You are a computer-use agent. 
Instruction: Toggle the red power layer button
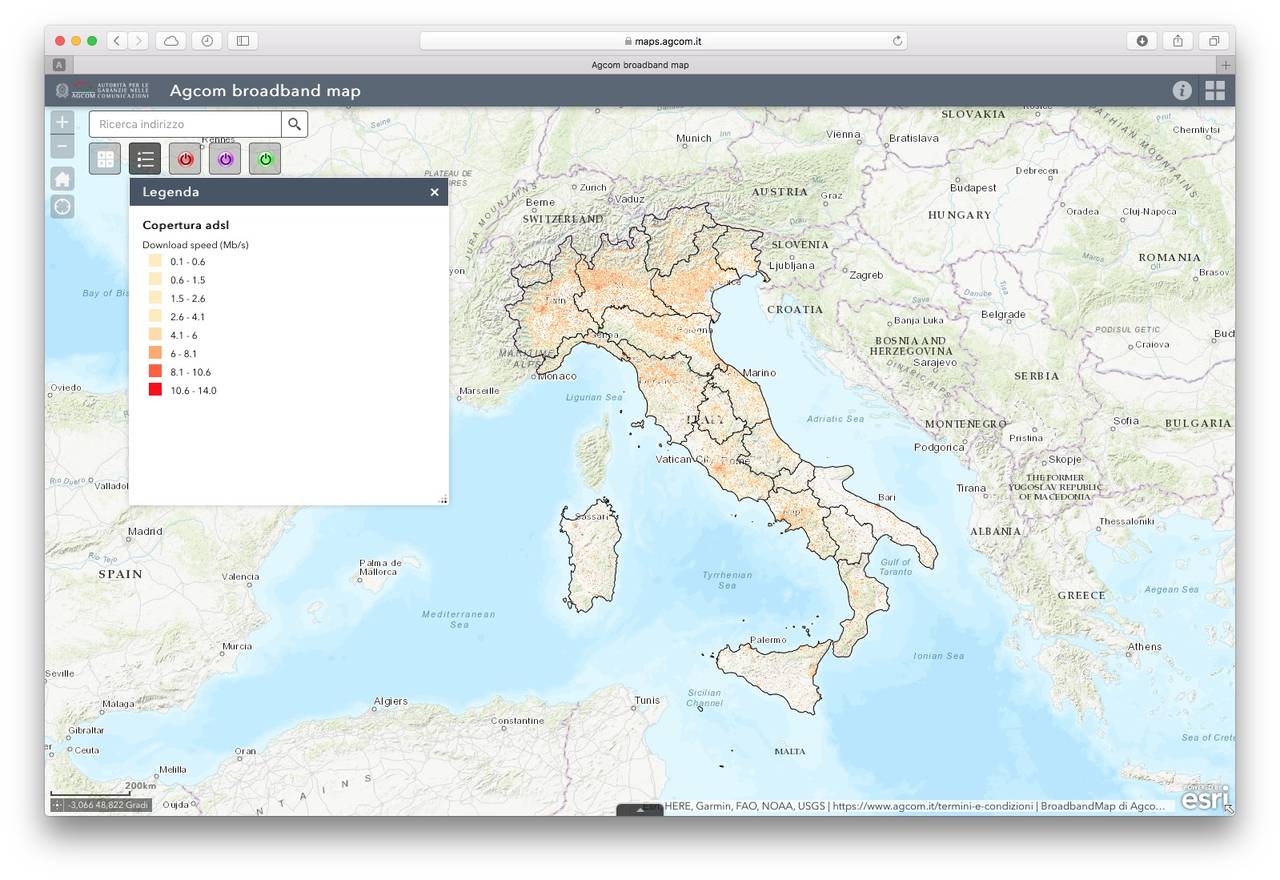pyautogui.click(x=185, y=159)
